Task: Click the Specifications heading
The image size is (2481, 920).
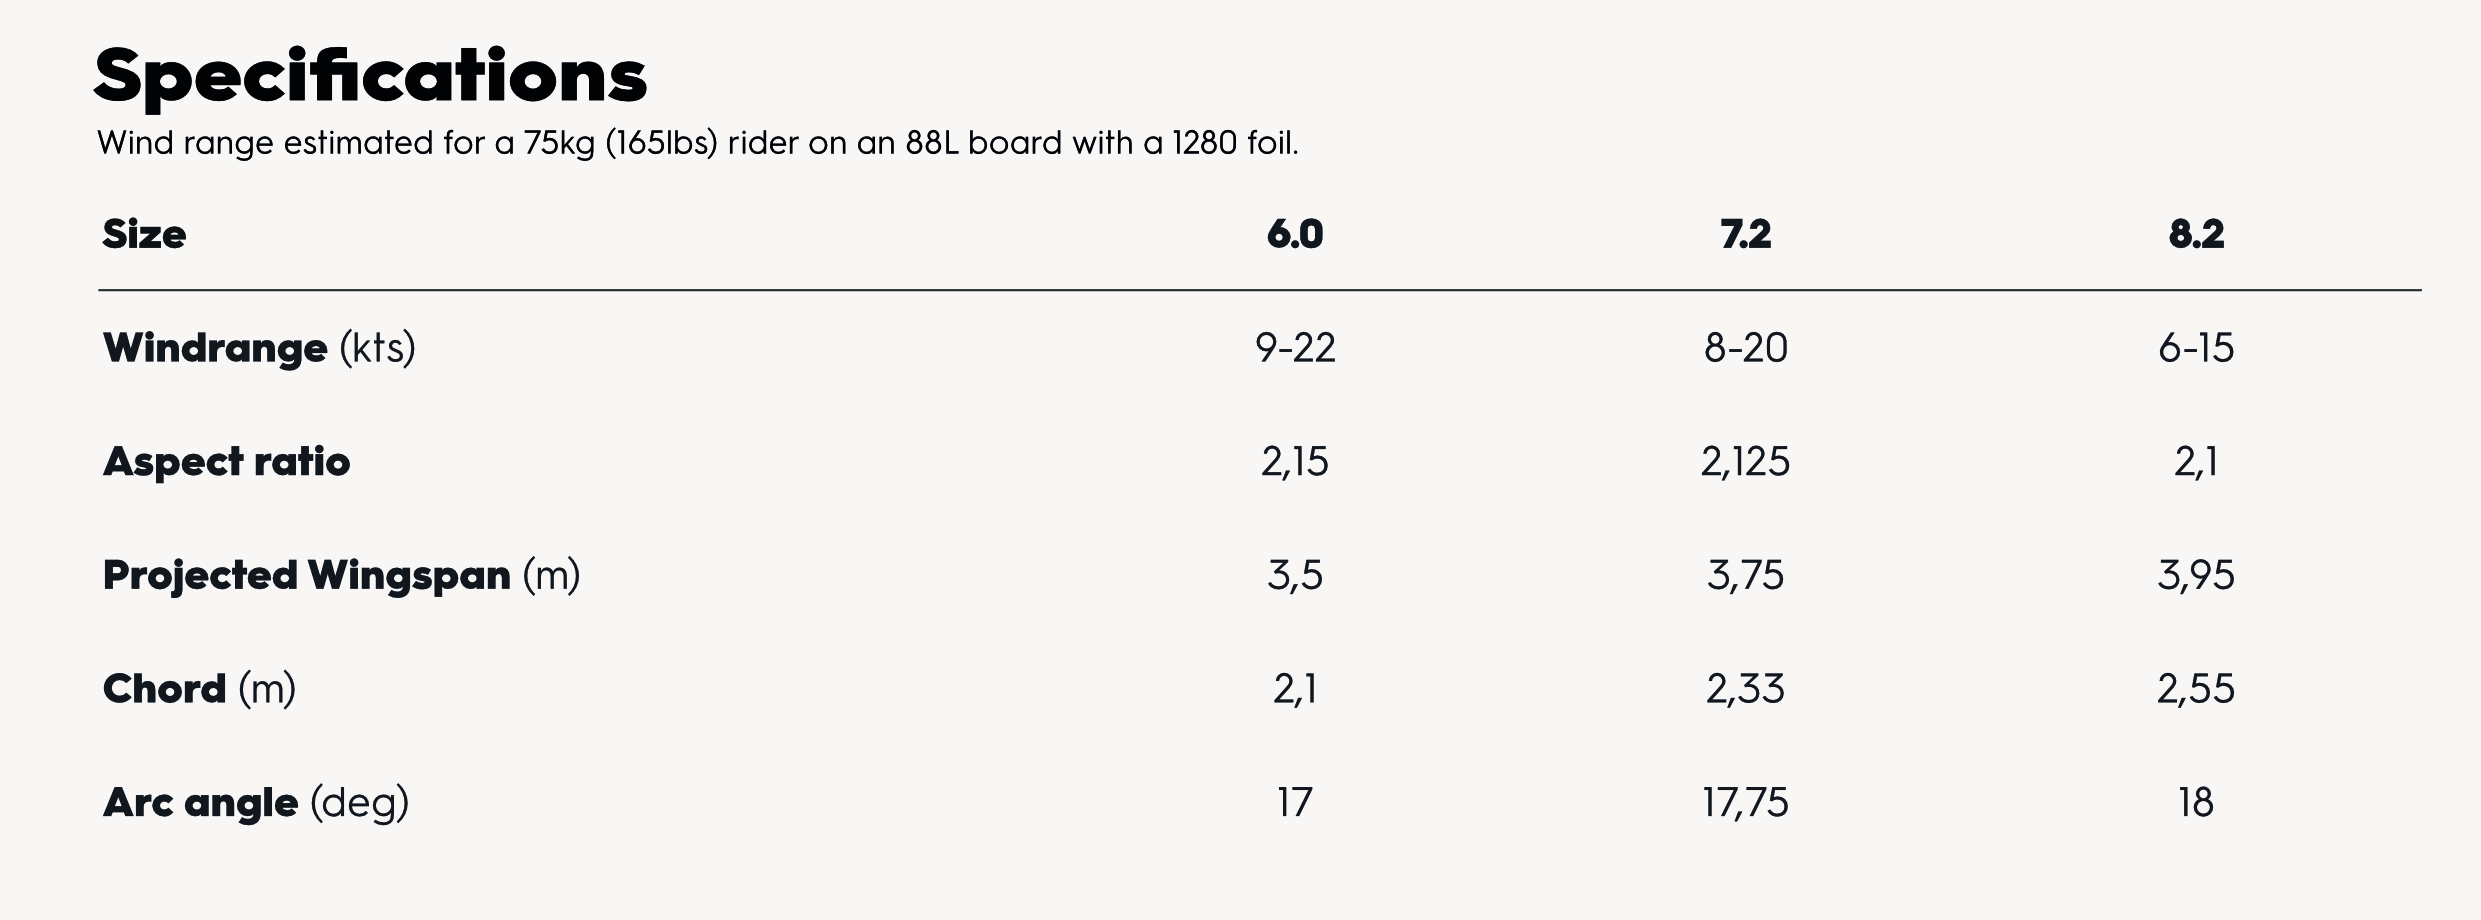Action: (x=370, y=77)
